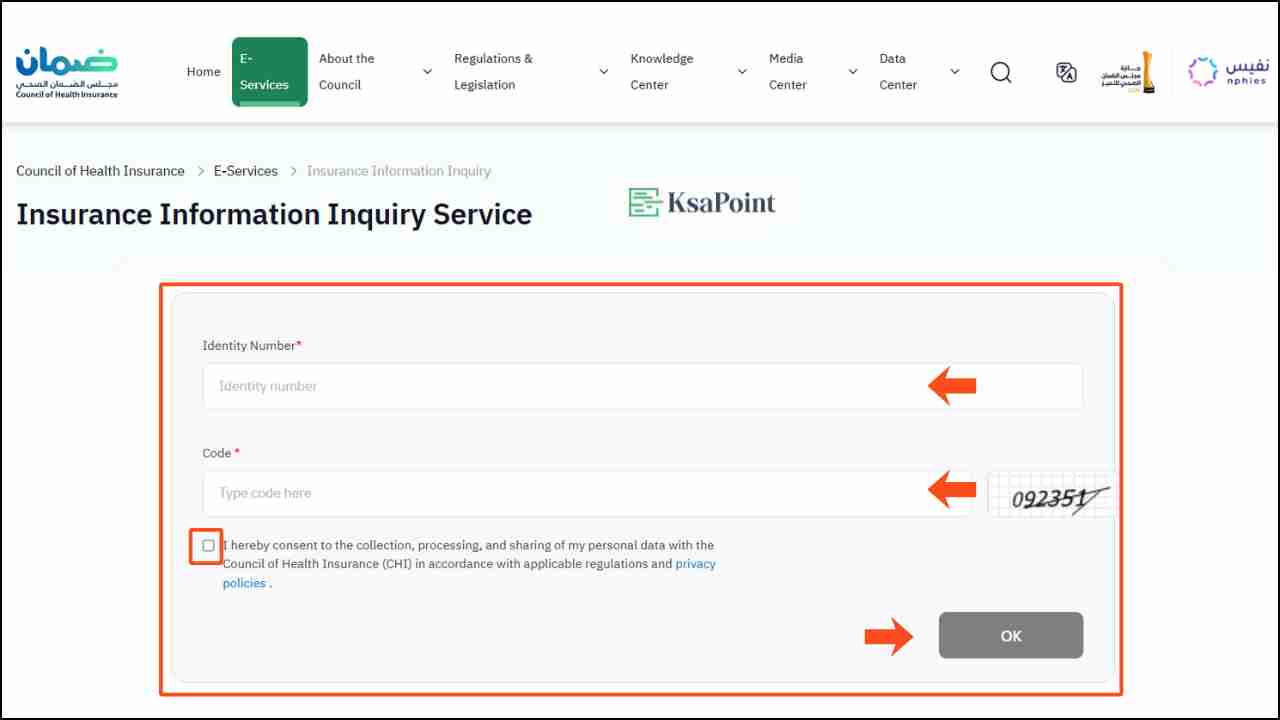This screenshot has height=720, width=1280.
Task: Expand the Regulations & Legislation dropdown
Action: coord(603,72)
